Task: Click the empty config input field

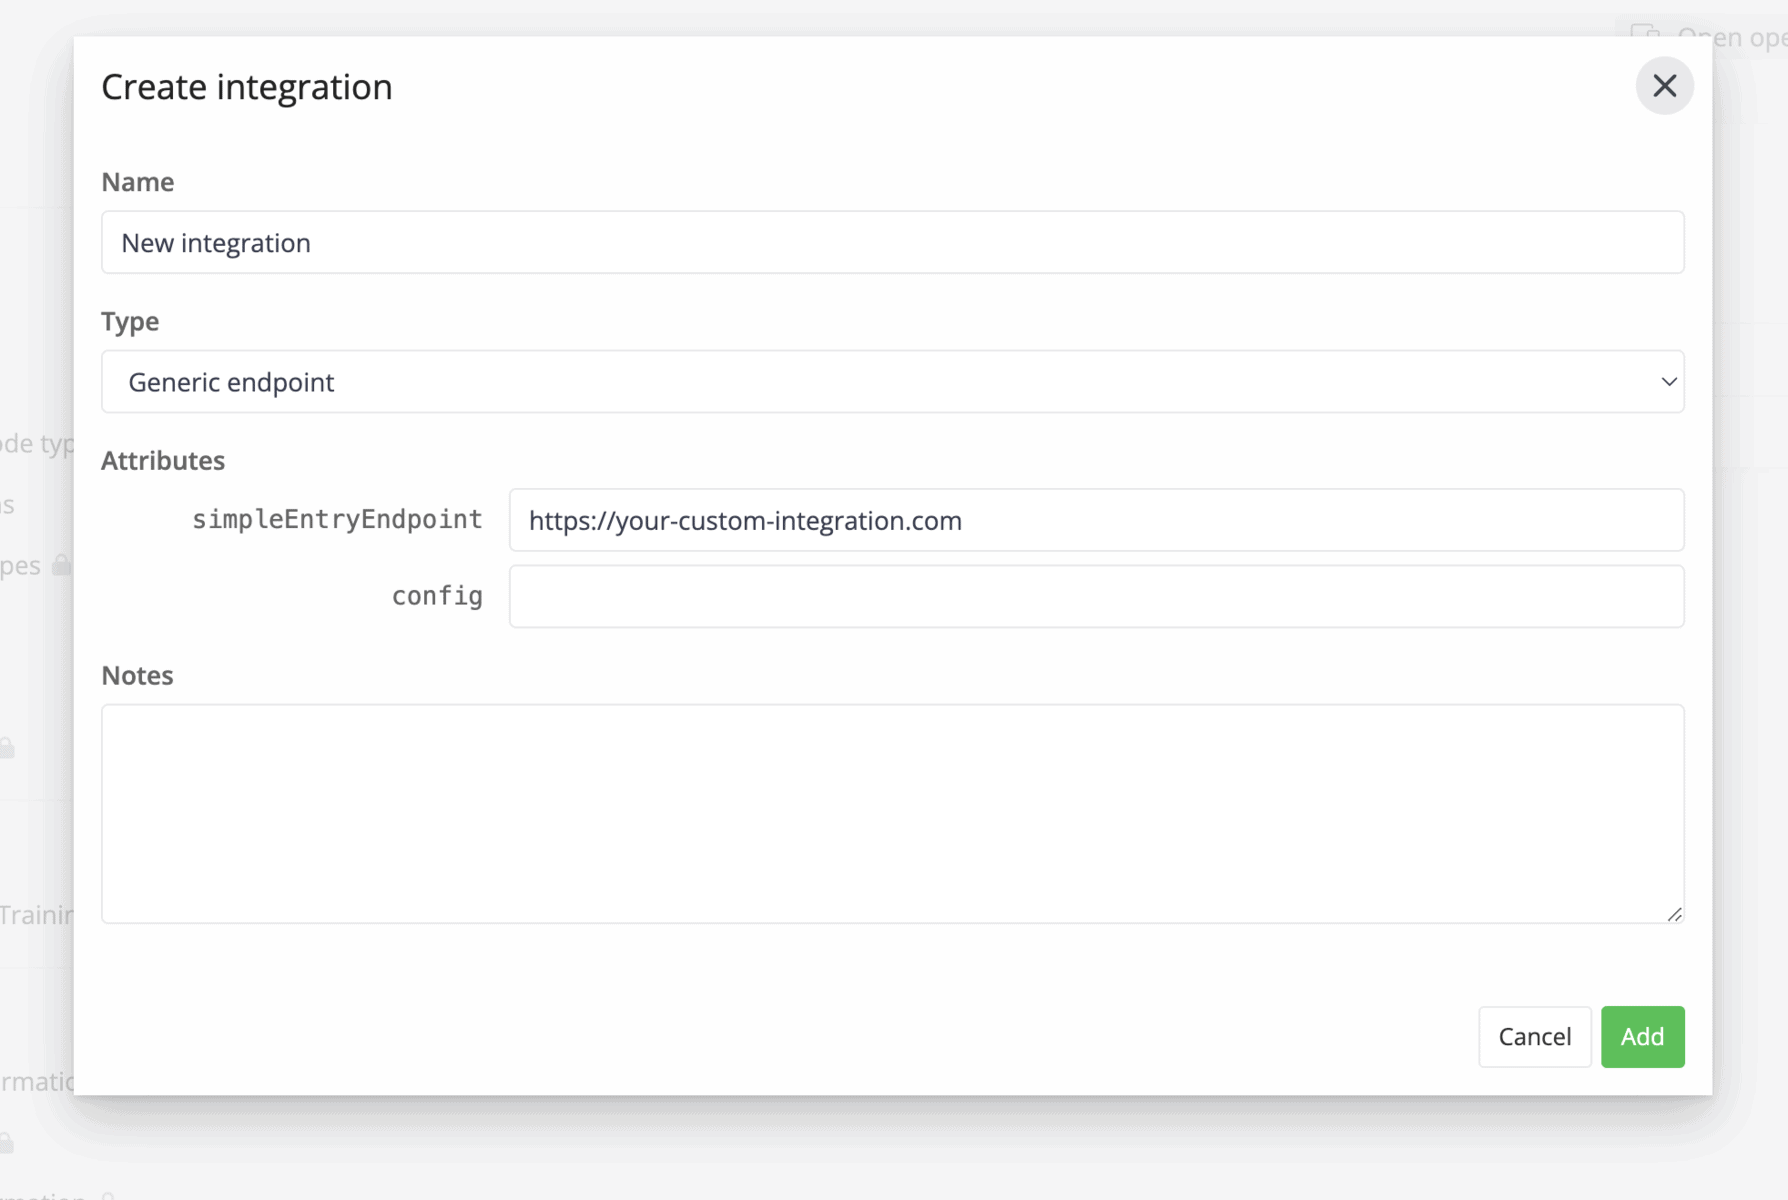Action: point(1096,597)
